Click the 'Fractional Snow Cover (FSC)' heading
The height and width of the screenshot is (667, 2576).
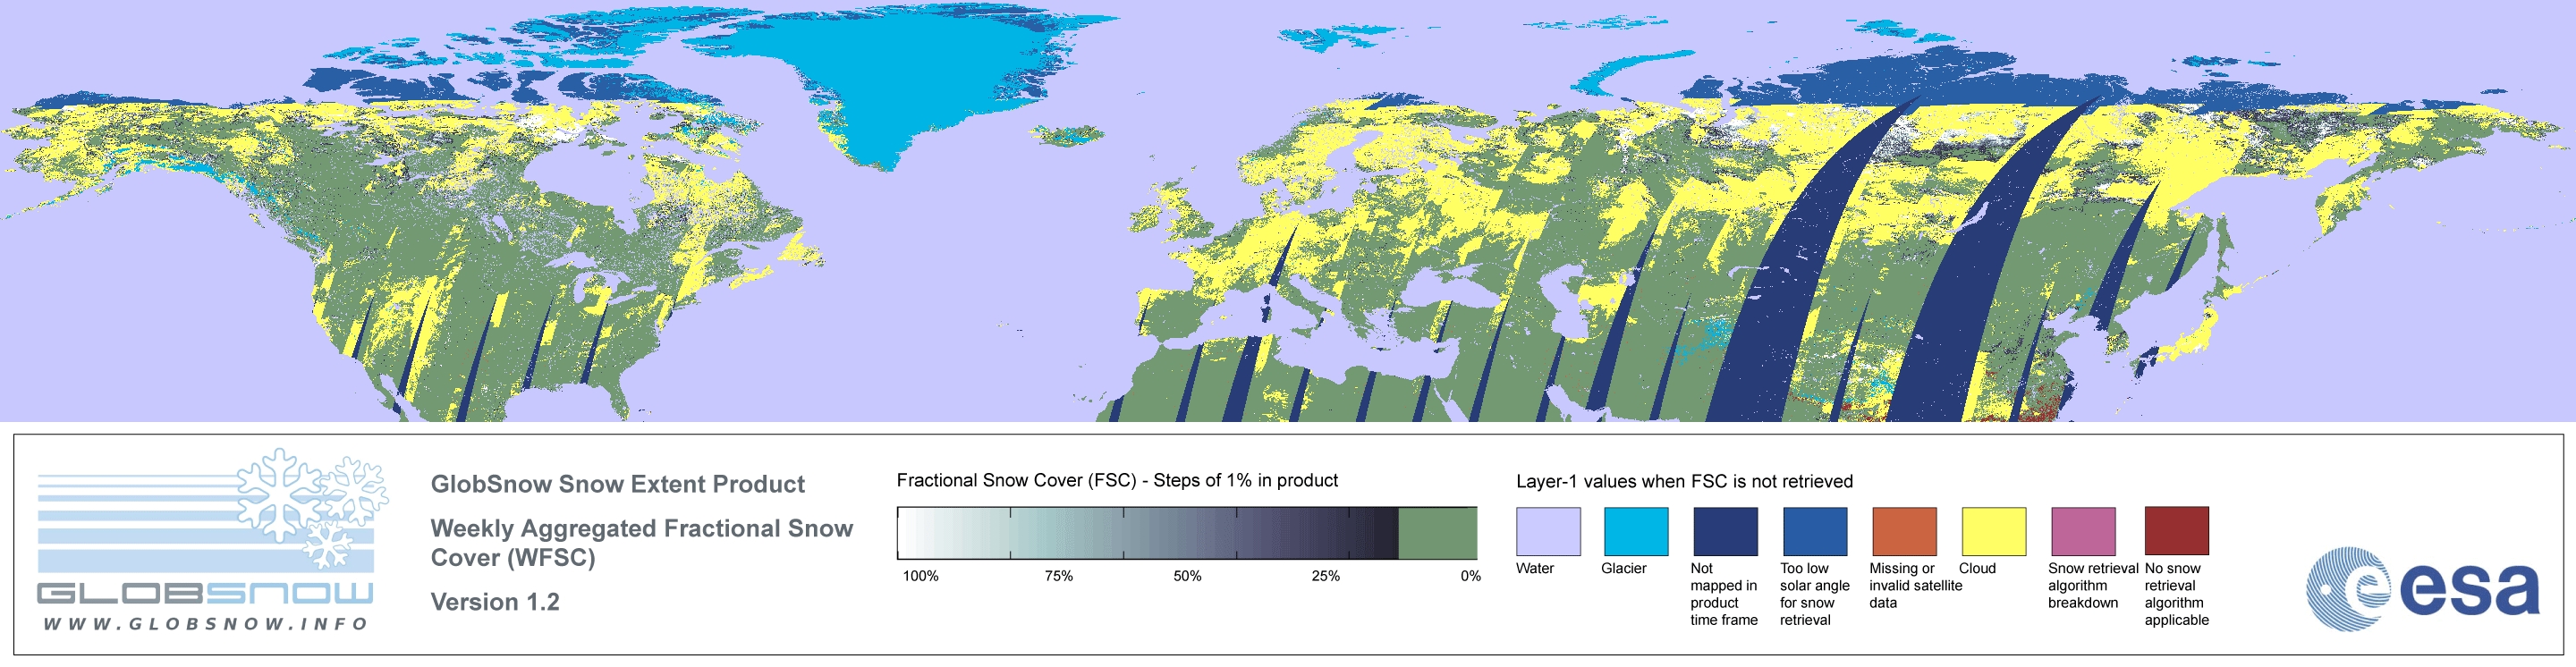coord(1117,480)
